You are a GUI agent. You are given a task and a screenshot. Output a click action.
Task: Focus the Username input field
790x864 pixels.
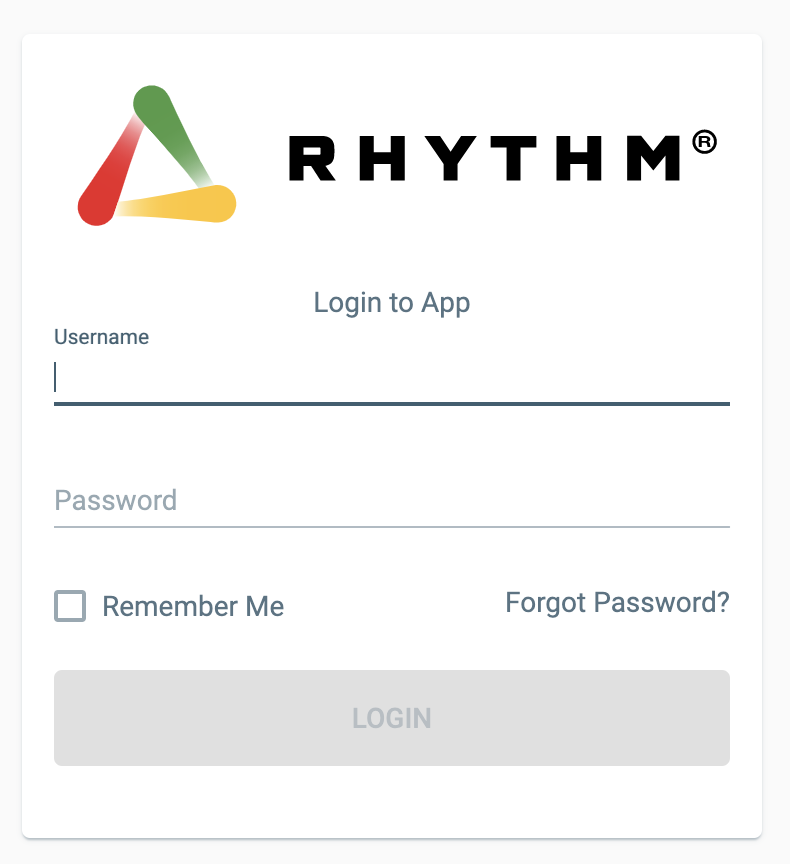tap(392, 378)
